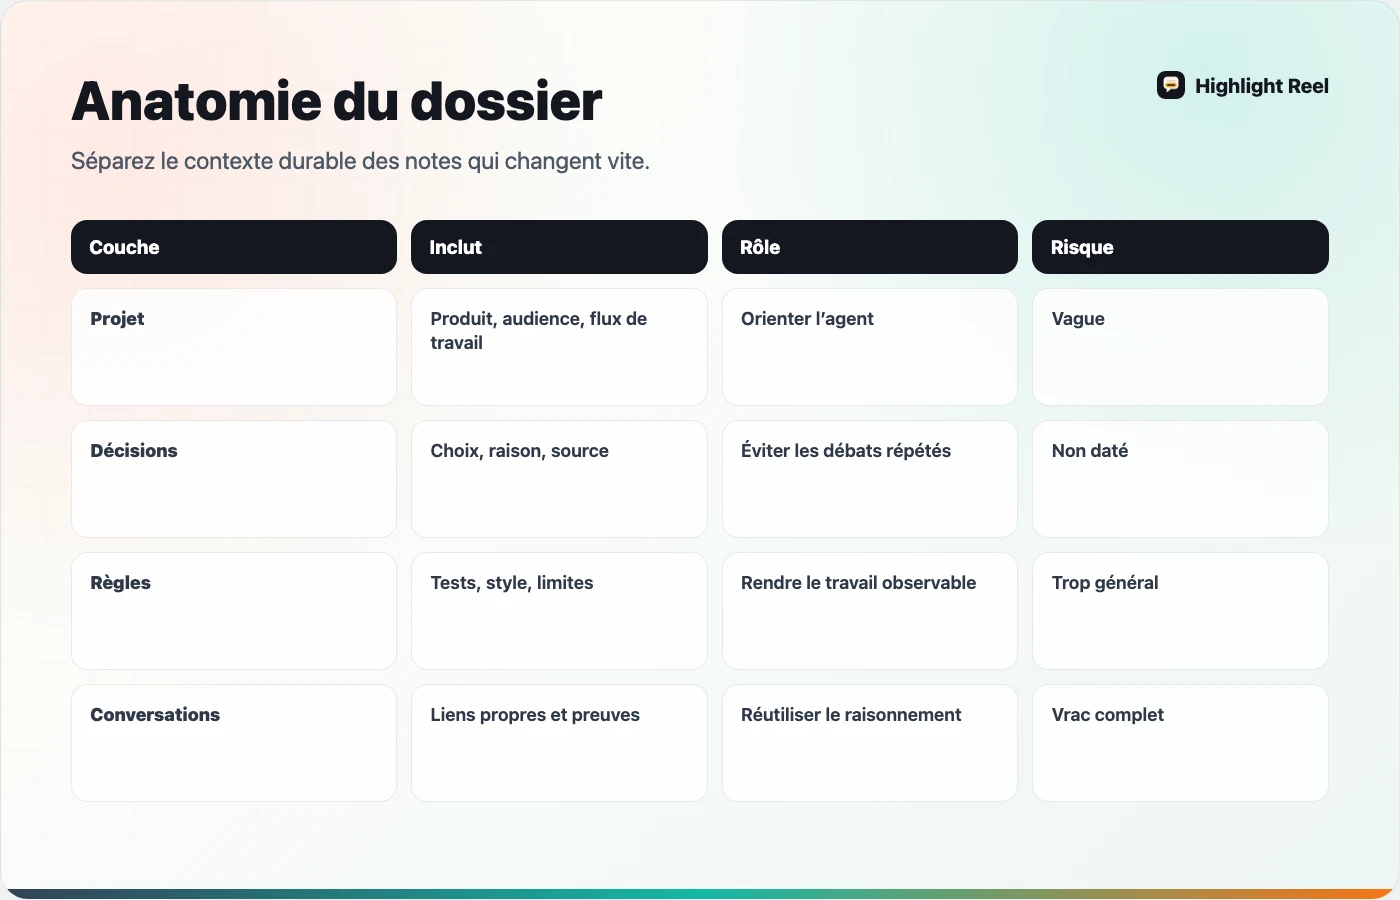Image resolution: width=1400 pixels, height=900 pixels.
Task: Click the 'Orienter l'agent' cell
Action: [x=870, y=347]
